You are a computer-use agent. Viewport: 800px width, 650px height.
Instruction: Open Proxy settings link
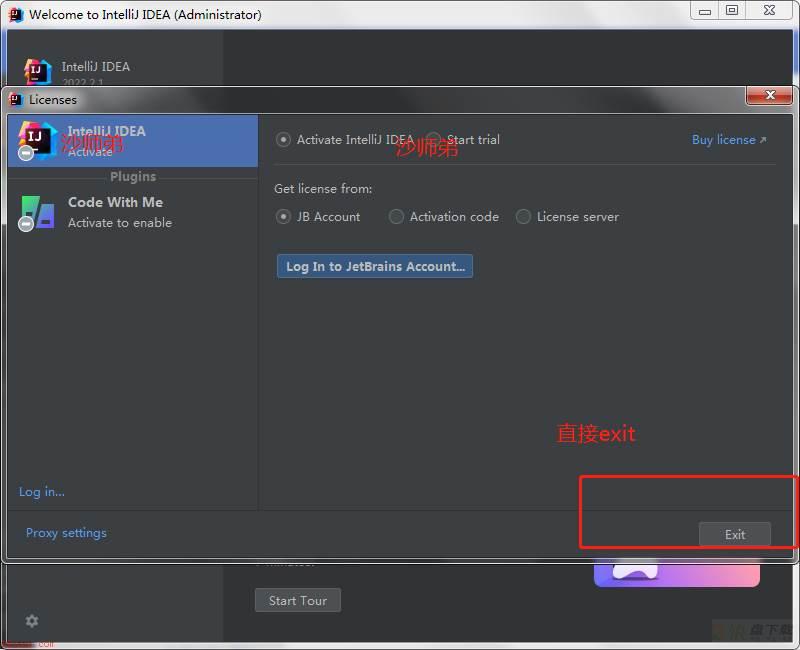point(66,533)
